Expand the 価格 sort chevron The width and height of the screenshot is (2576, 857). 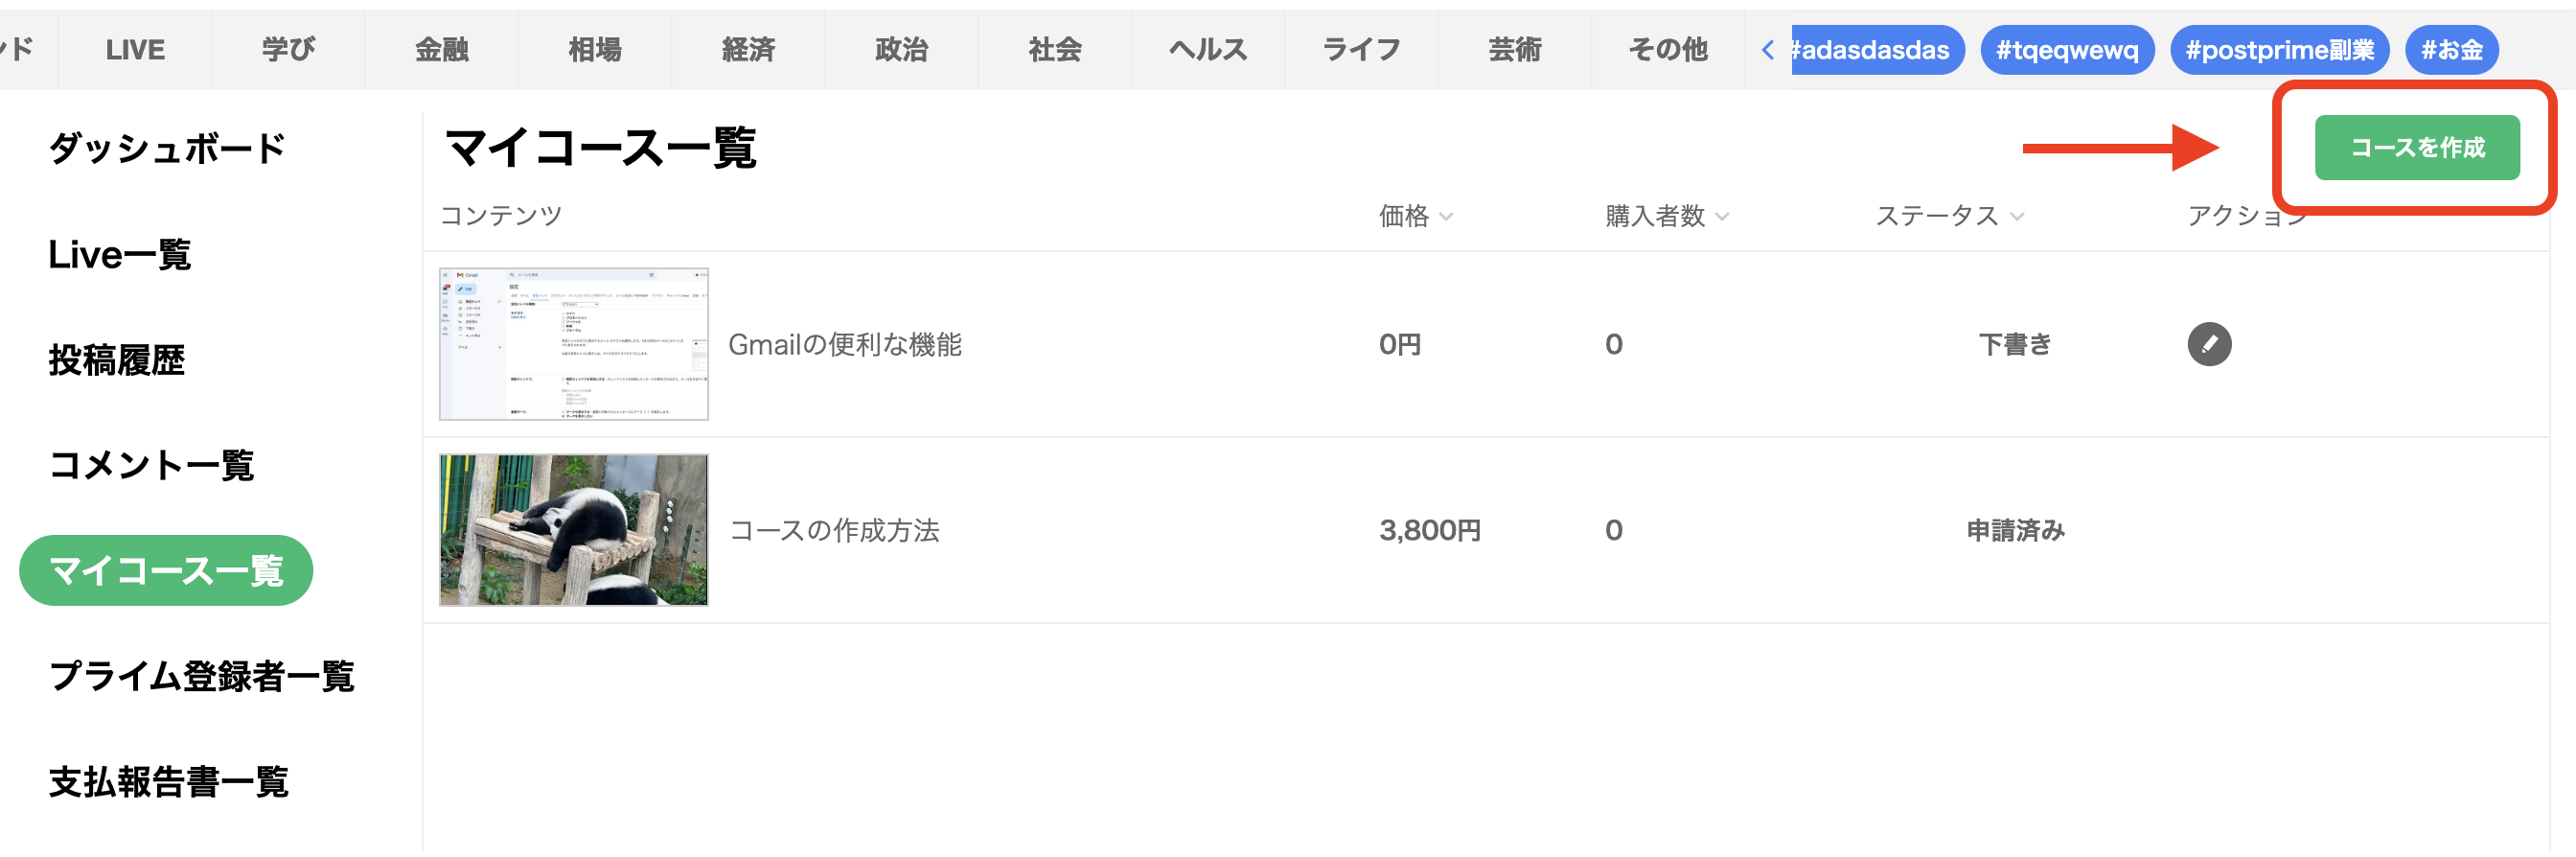1445,217
